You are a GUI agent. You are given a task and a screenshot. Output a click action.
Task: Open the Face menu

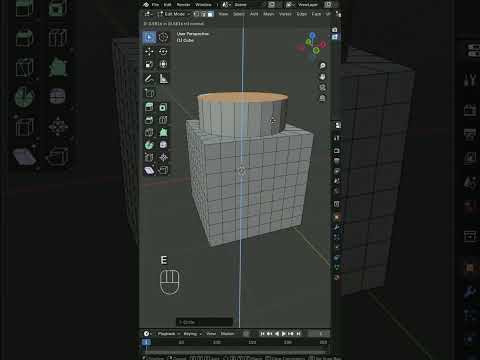tap(316, 14)
